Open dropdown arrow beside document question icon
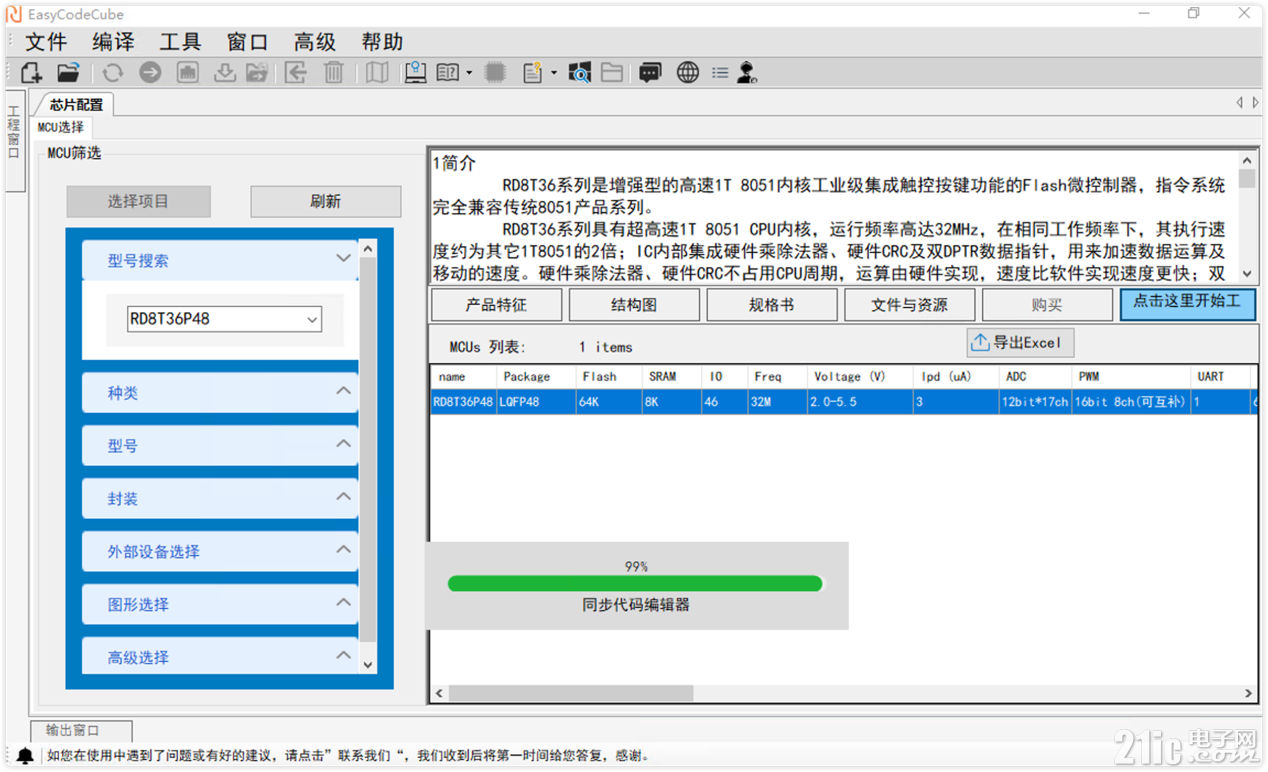Image resolution: width=1268 pixels, height=772 pixels. [x=553, y=73]
